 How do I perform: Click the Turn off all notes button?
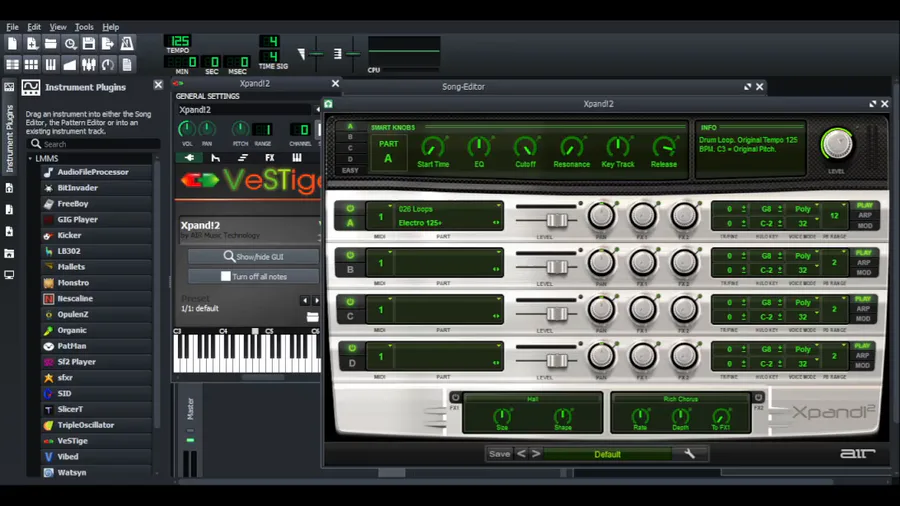pyautogui.click(x=254, y=277)
